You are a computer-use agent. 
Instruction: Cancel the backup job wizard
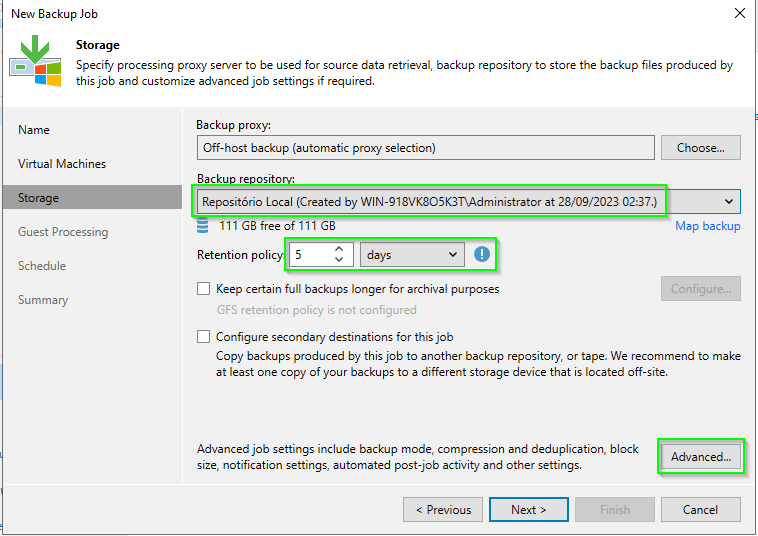pos(701,510)
